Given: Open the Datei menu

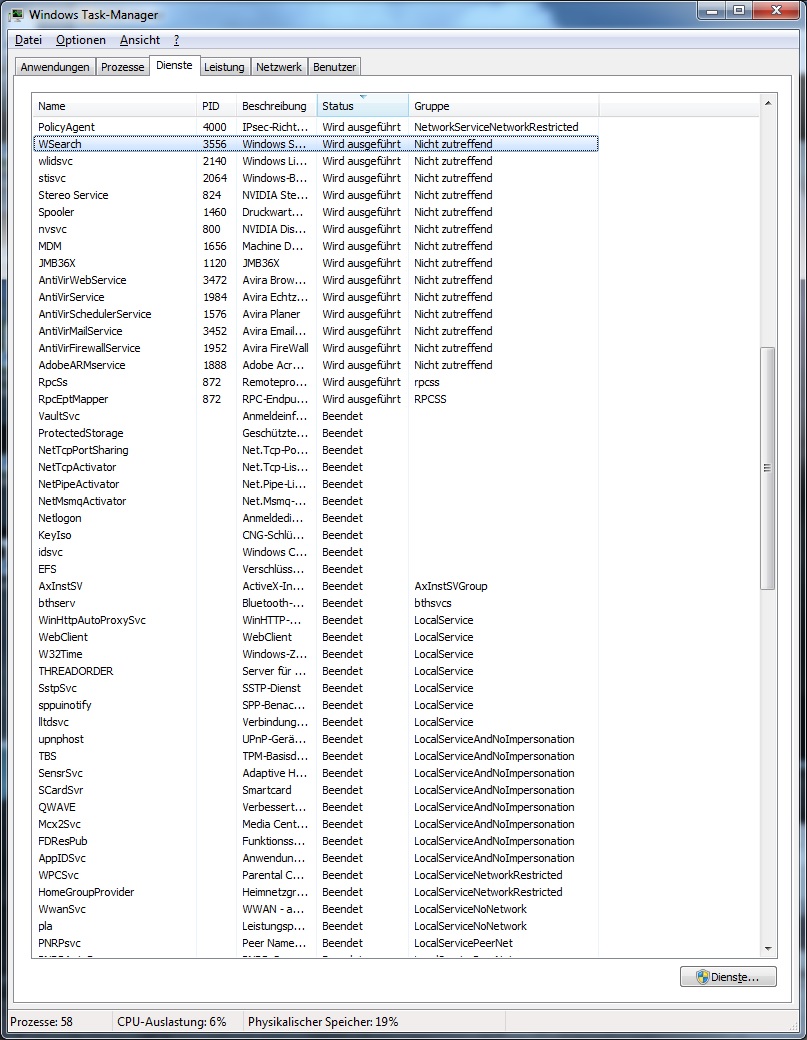Looking at the screenshot, I should coord(29,40).
